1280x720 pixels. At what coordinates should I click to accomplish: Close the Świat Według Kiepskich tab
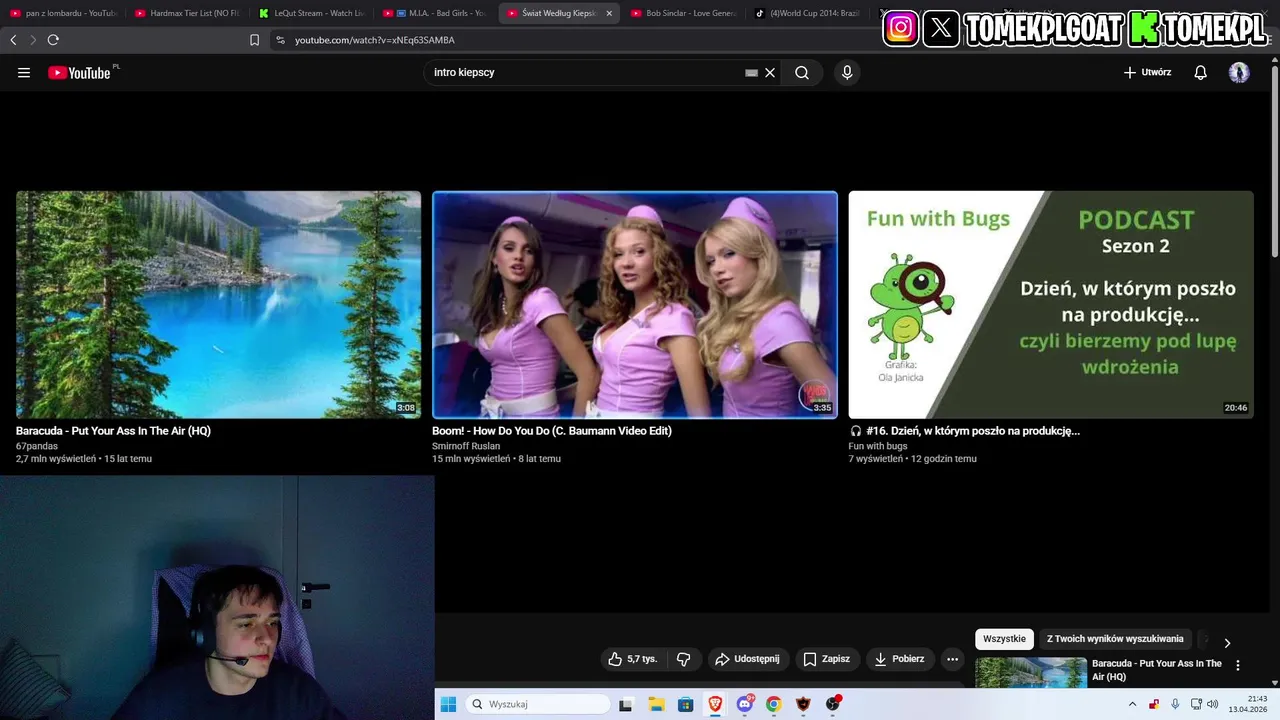[x=609, y=13]
